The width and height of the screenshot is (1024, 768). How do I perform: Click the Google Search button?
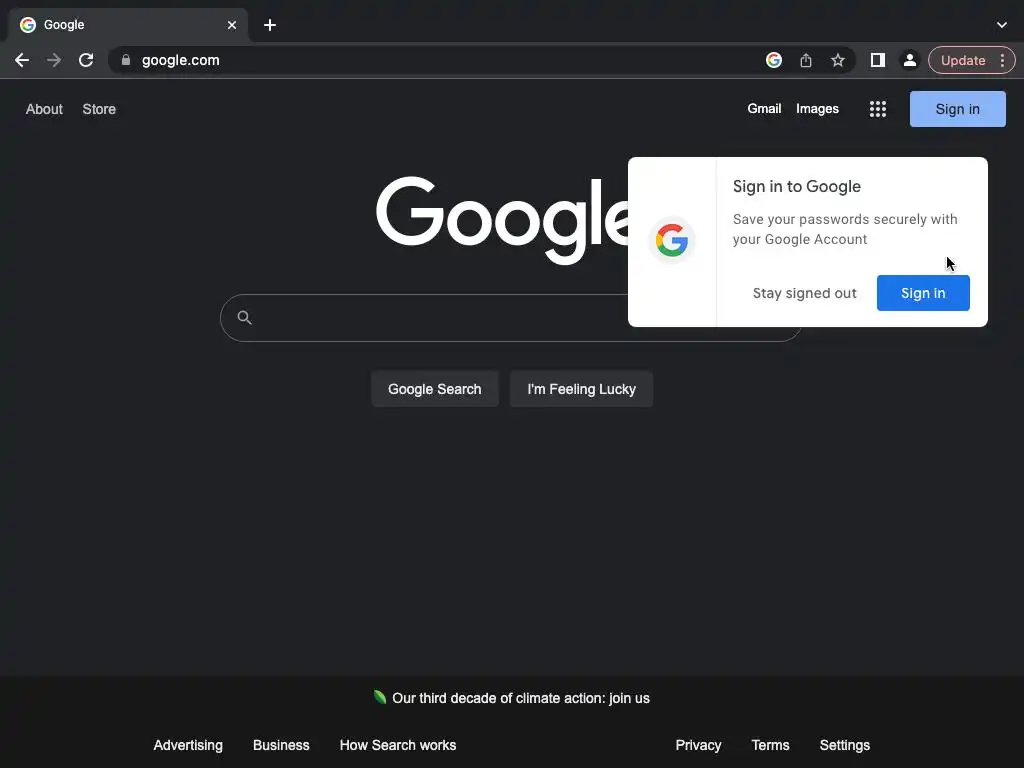[434, 389]
